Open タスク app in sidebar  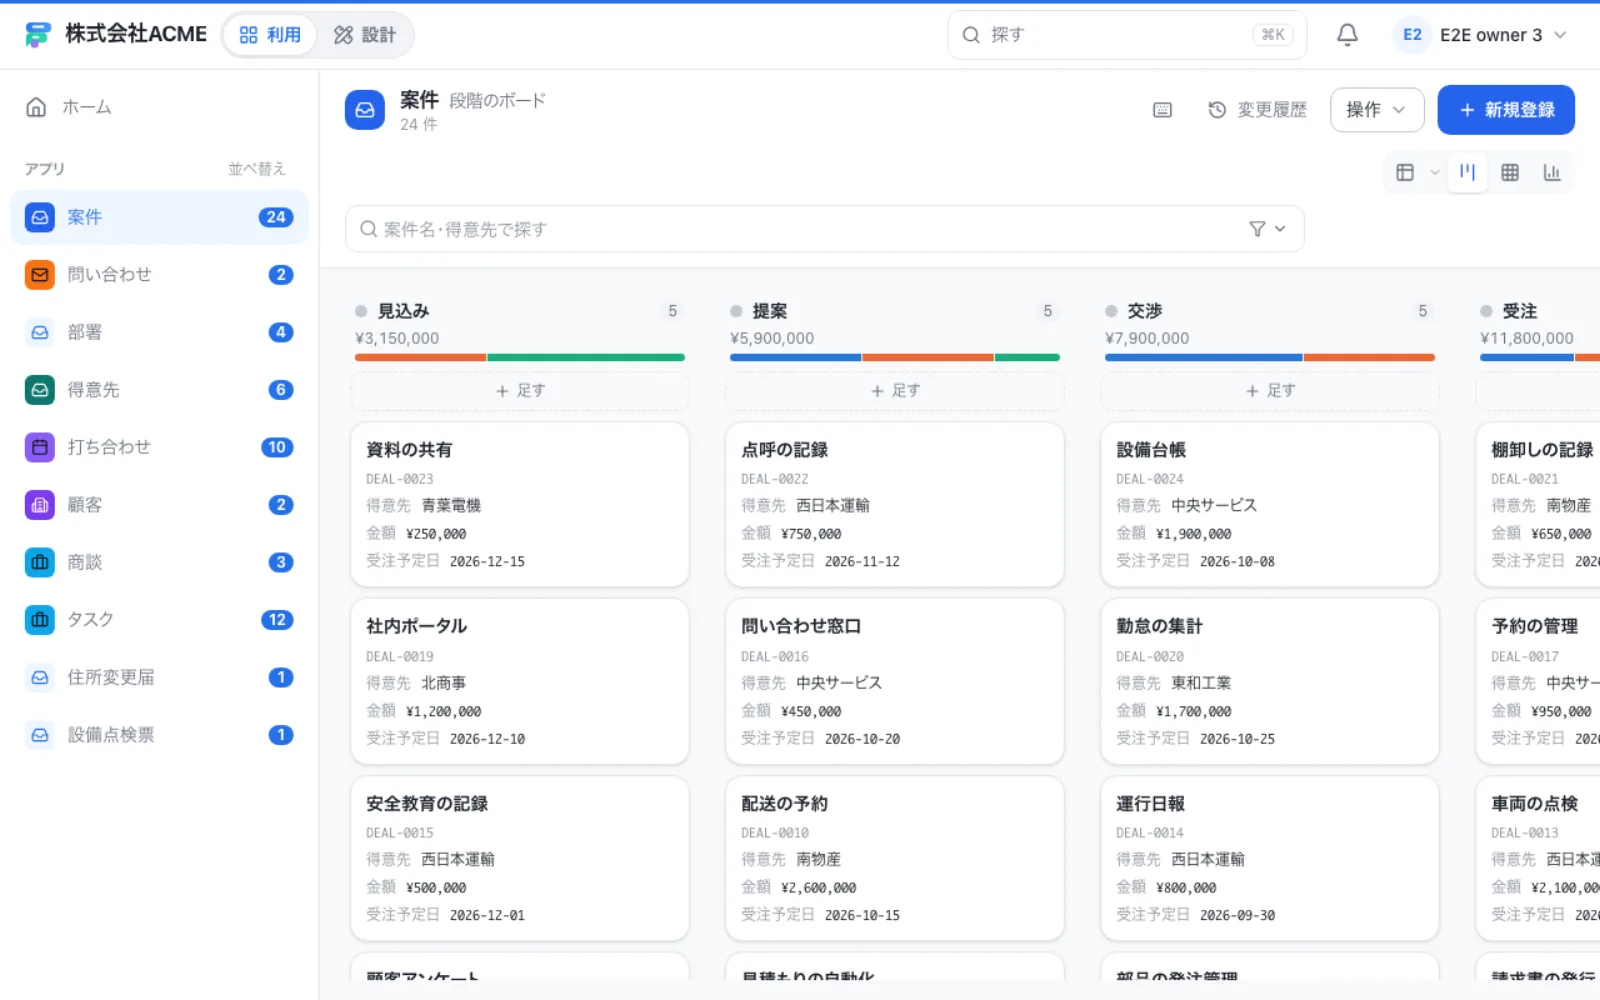click(x=160, y=620)
